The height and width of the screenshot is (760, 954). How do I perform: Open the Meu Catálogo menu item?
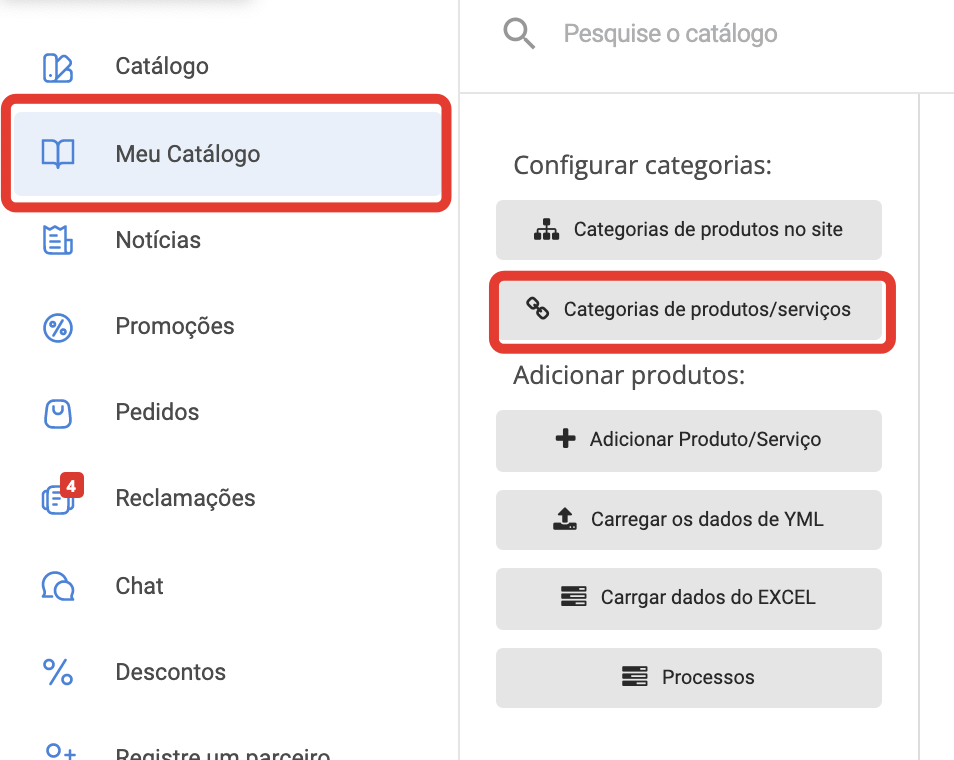point(188,154)
